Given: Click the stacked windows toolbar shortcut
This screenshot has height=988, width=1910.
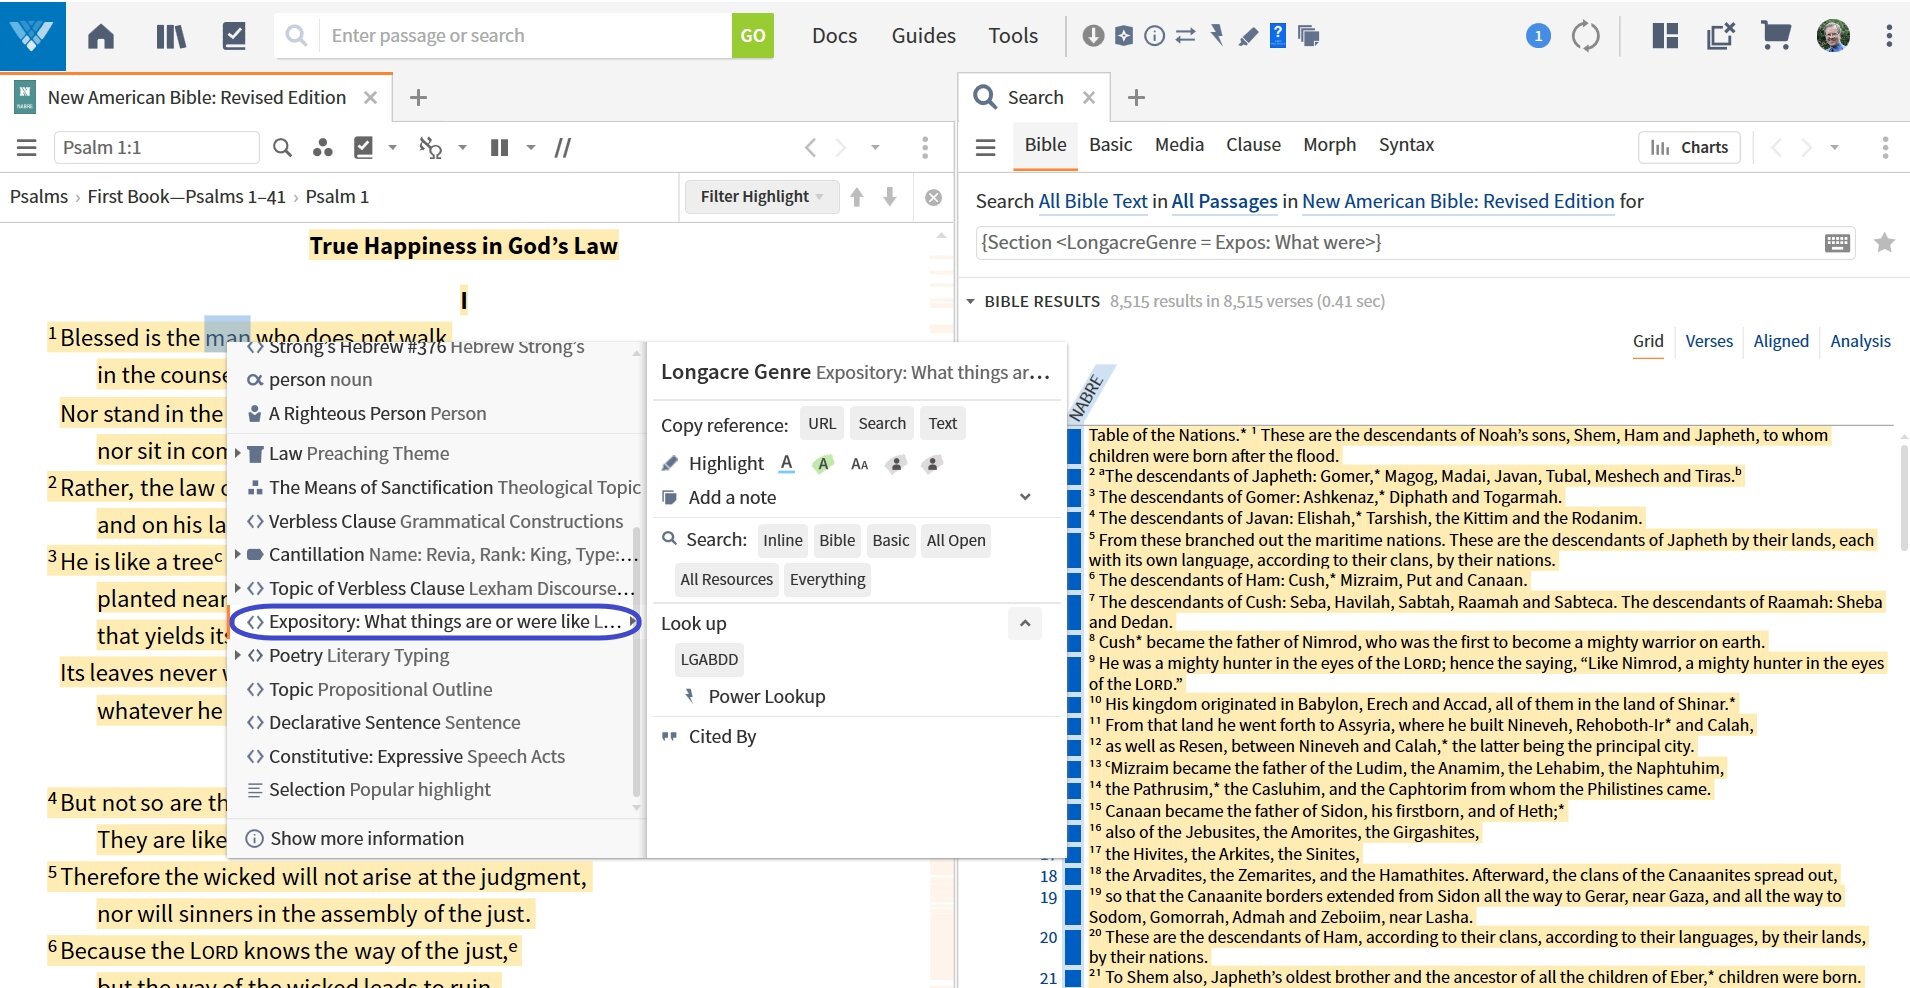Looking at the screenshot, I should click(x=1308, y=36).
